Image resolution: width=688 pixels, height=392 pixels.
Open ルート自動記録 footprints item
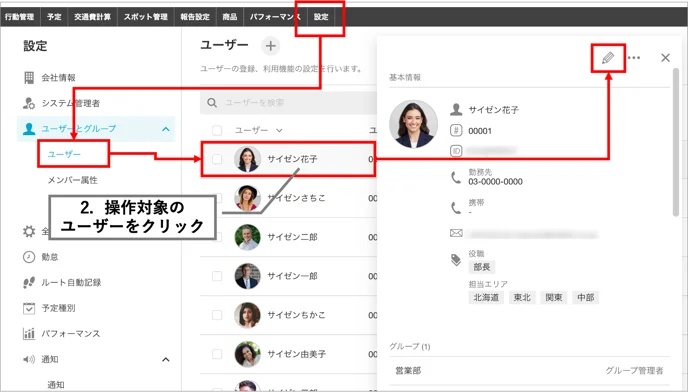coord(29,282)
